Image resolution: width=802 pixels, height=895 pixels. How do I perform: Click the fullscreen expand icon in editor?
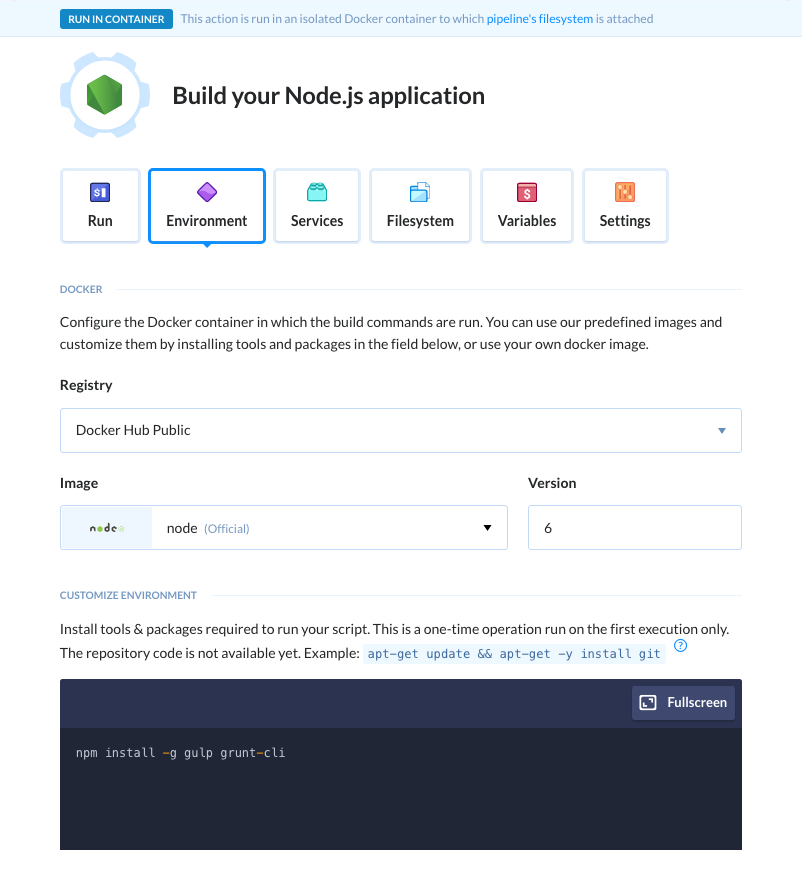pyautogui.click(x=648, y=703)
